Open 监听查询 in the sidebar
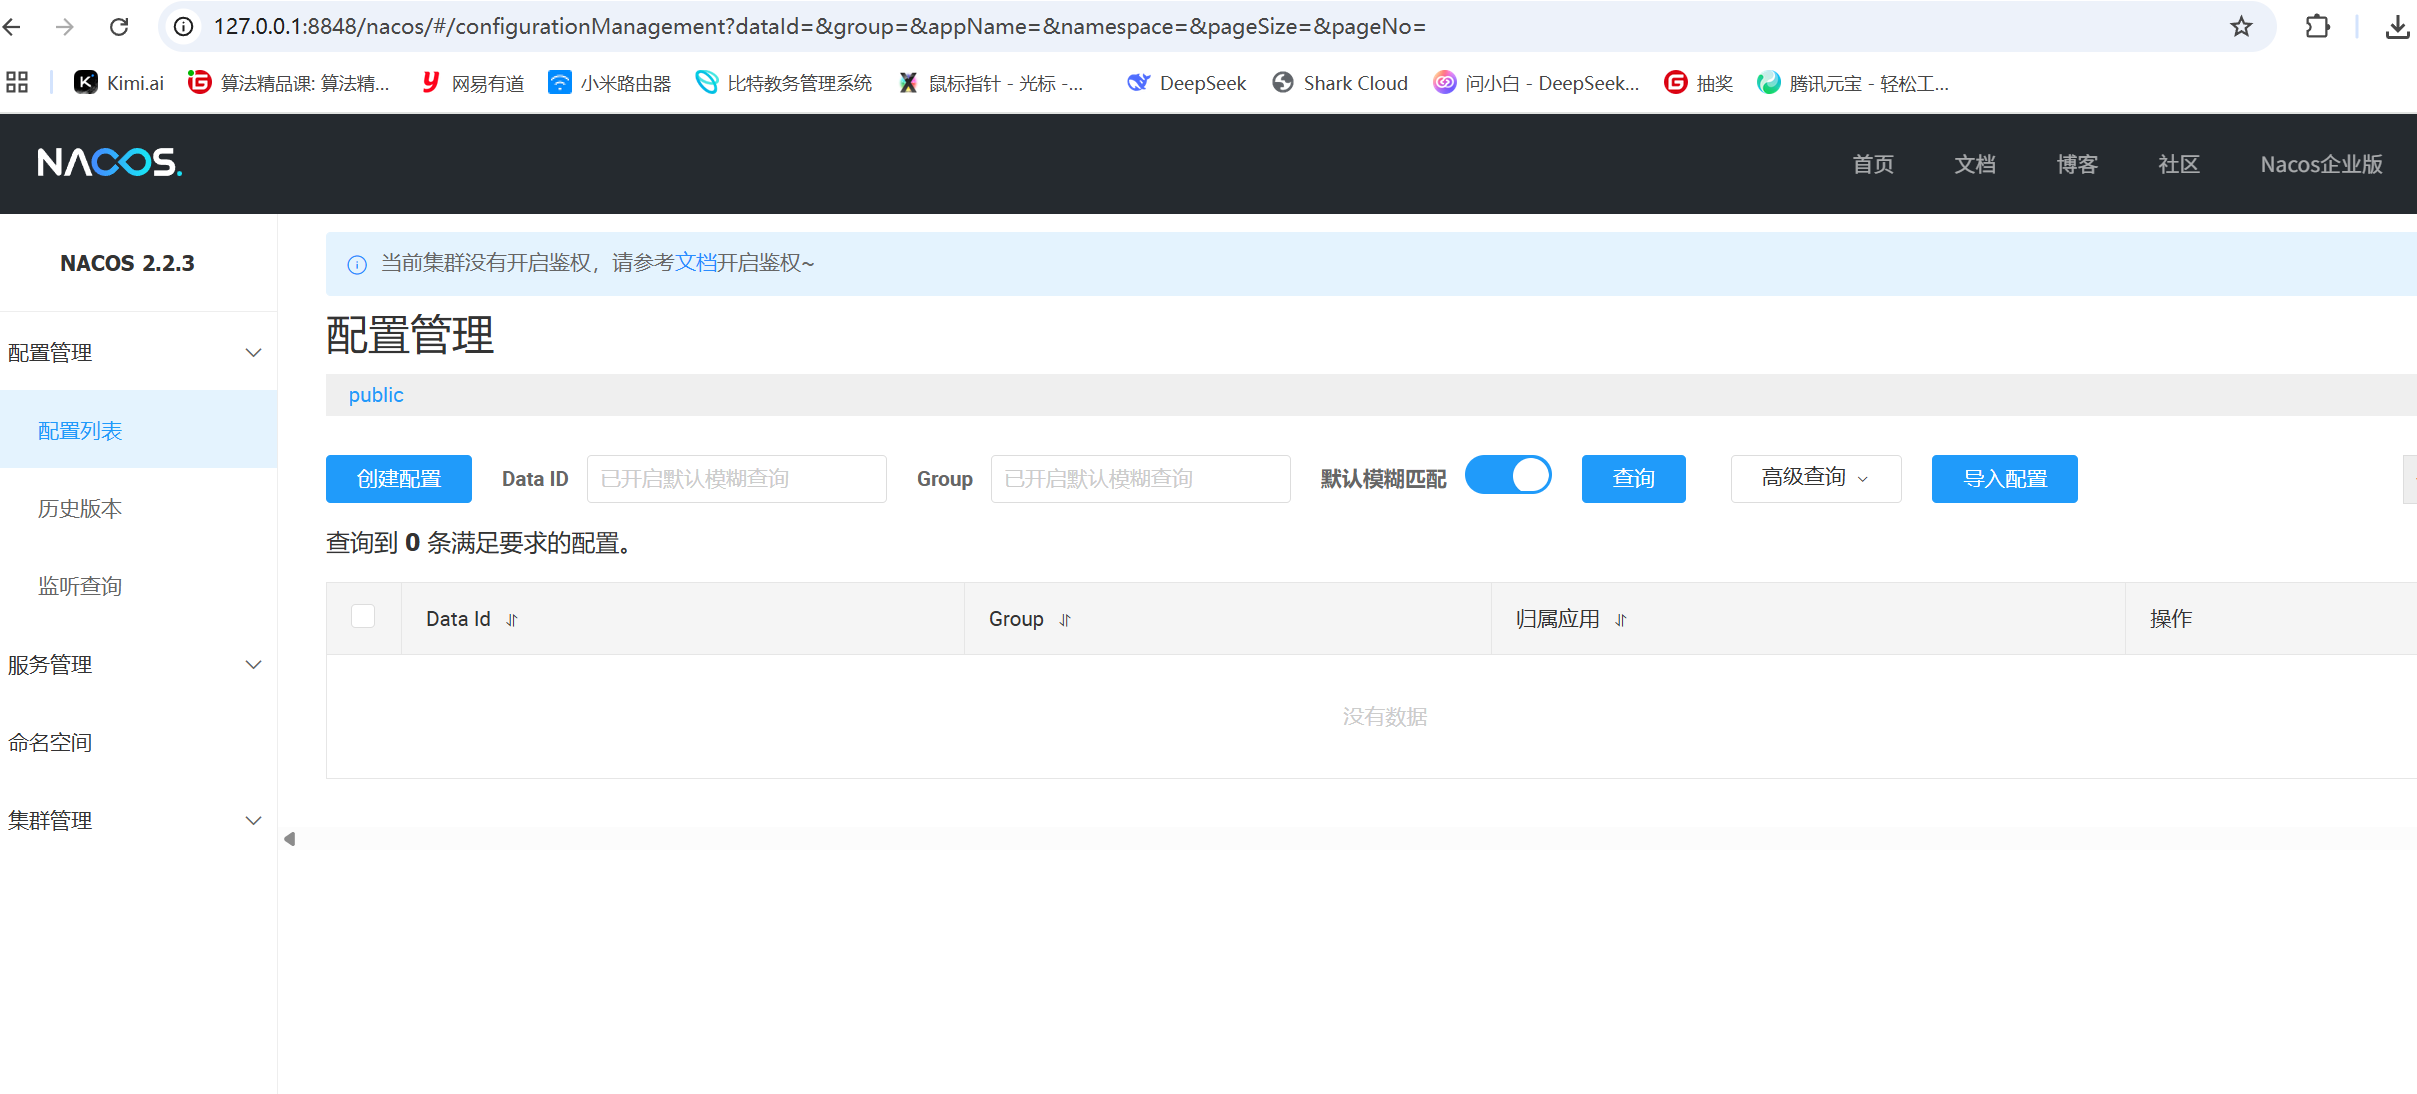The width and height of the screenshot is (2417, 1094). tap(80, 587)
